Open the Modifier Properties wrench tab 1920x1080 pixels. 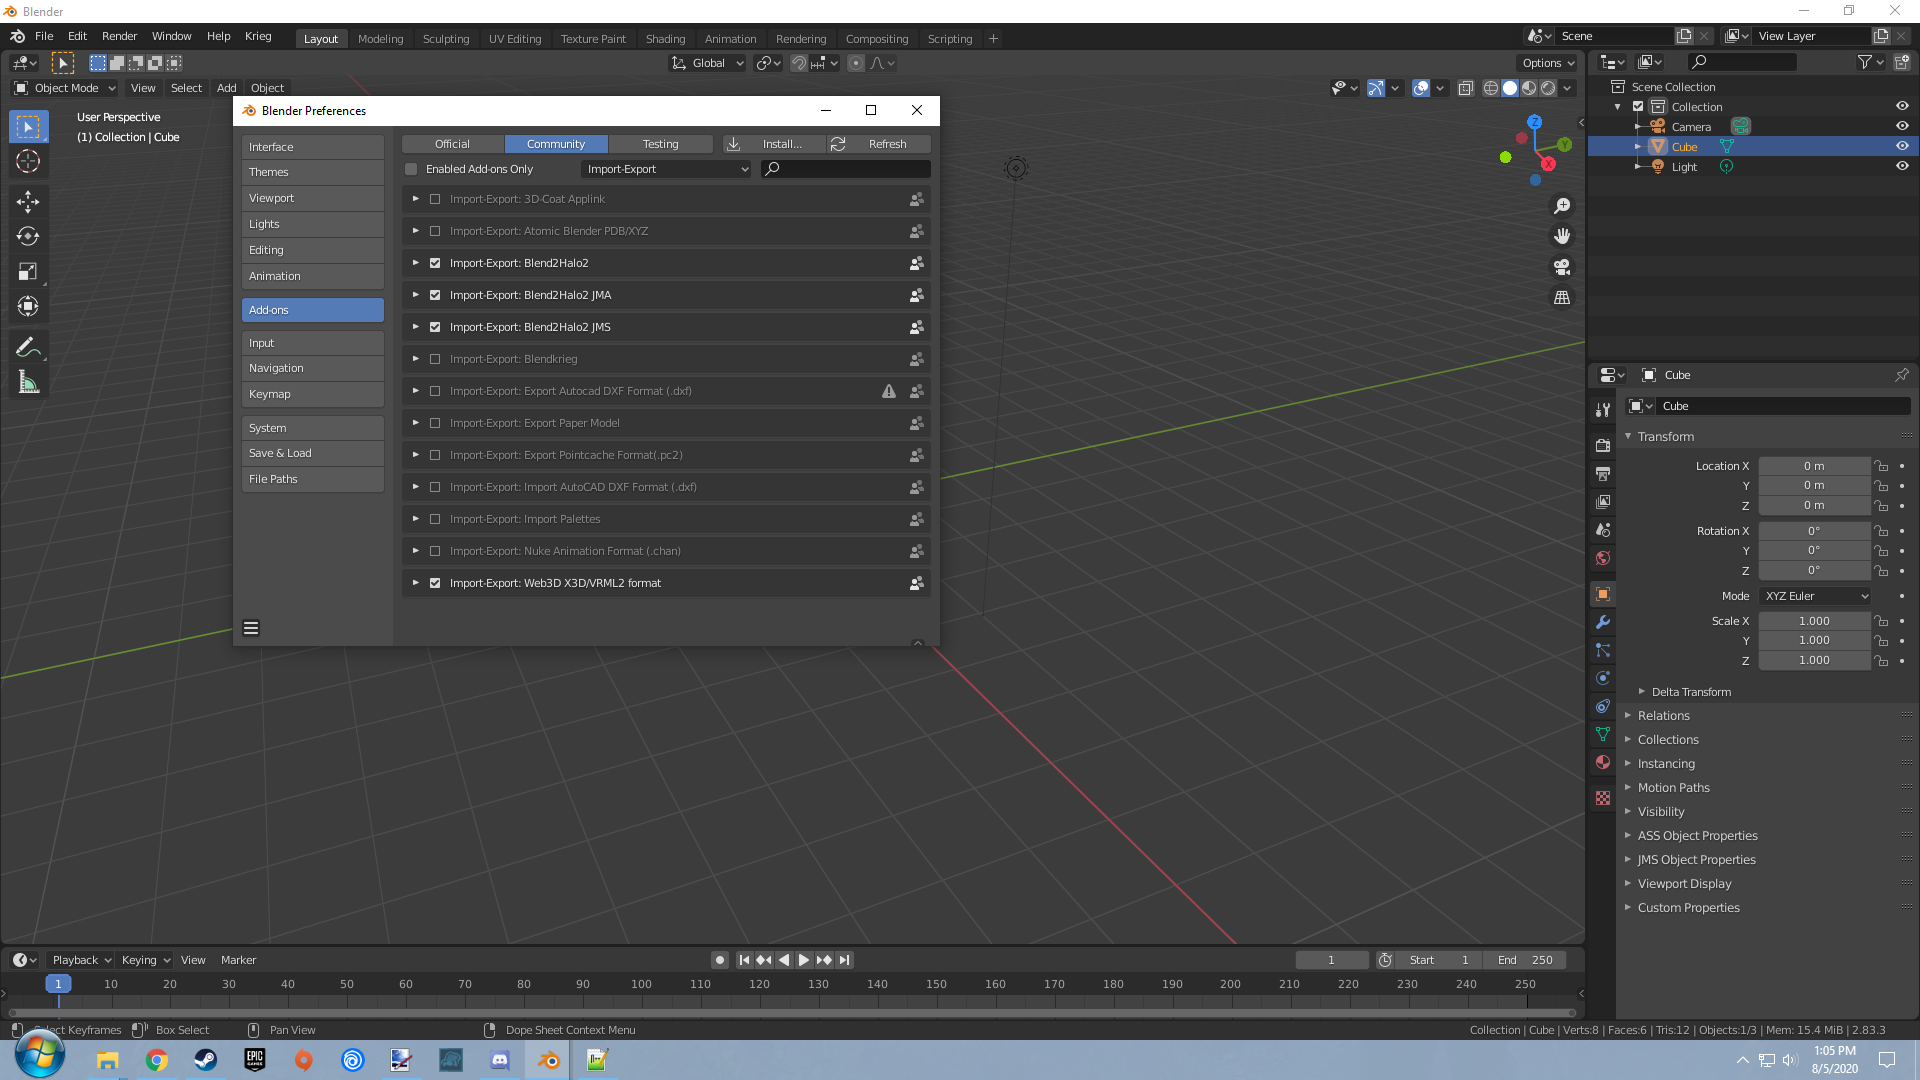[1603, 622]
